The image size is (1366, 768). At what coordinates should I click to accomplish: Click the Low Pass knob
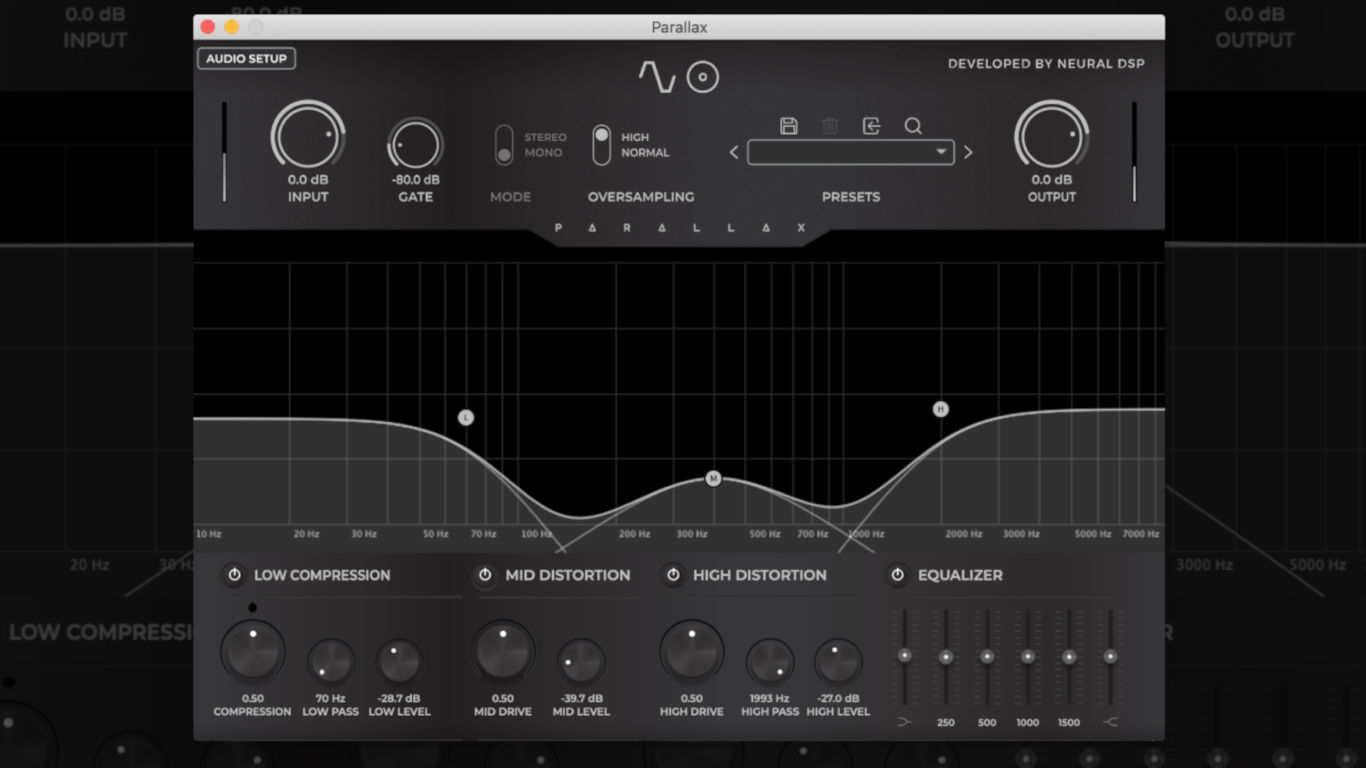(x=330, y=662)
